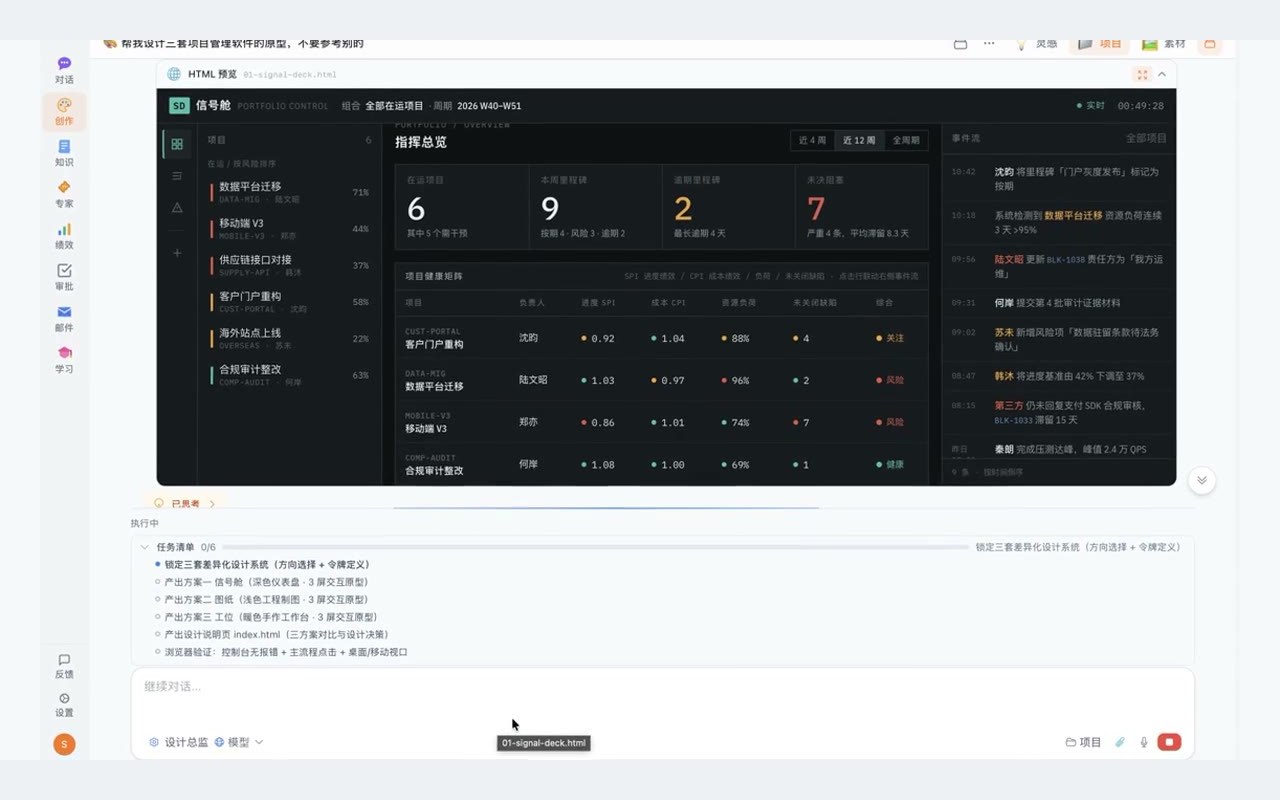
Task: Click the 2026 W40–W51 period selector
Action: pos(489,106)
